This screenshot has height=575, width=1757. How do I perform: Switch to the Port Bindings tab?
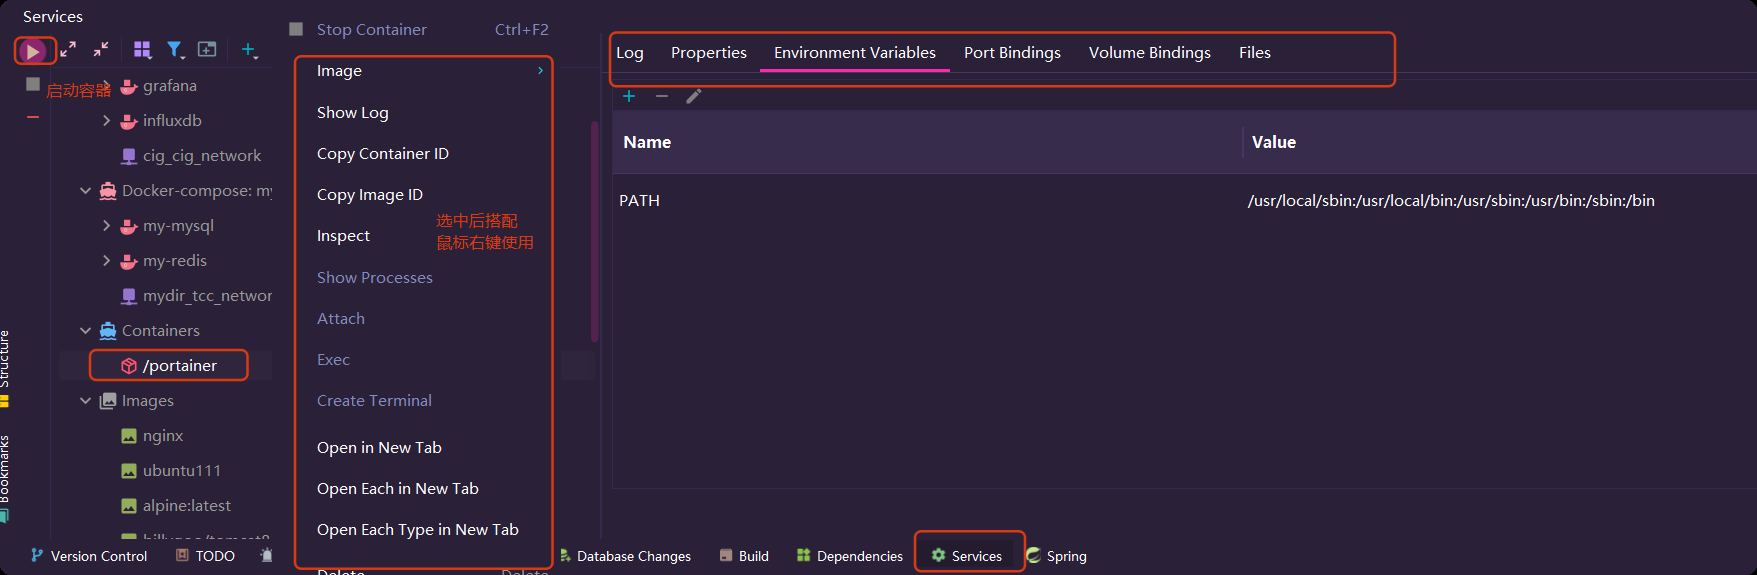[x=1012, y=53]
